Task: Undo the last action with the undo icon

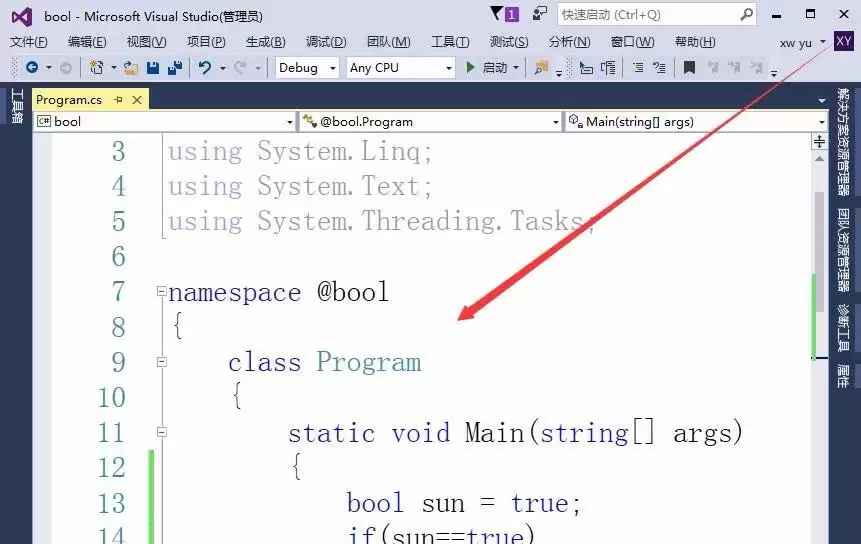Action: click(205, 68)
